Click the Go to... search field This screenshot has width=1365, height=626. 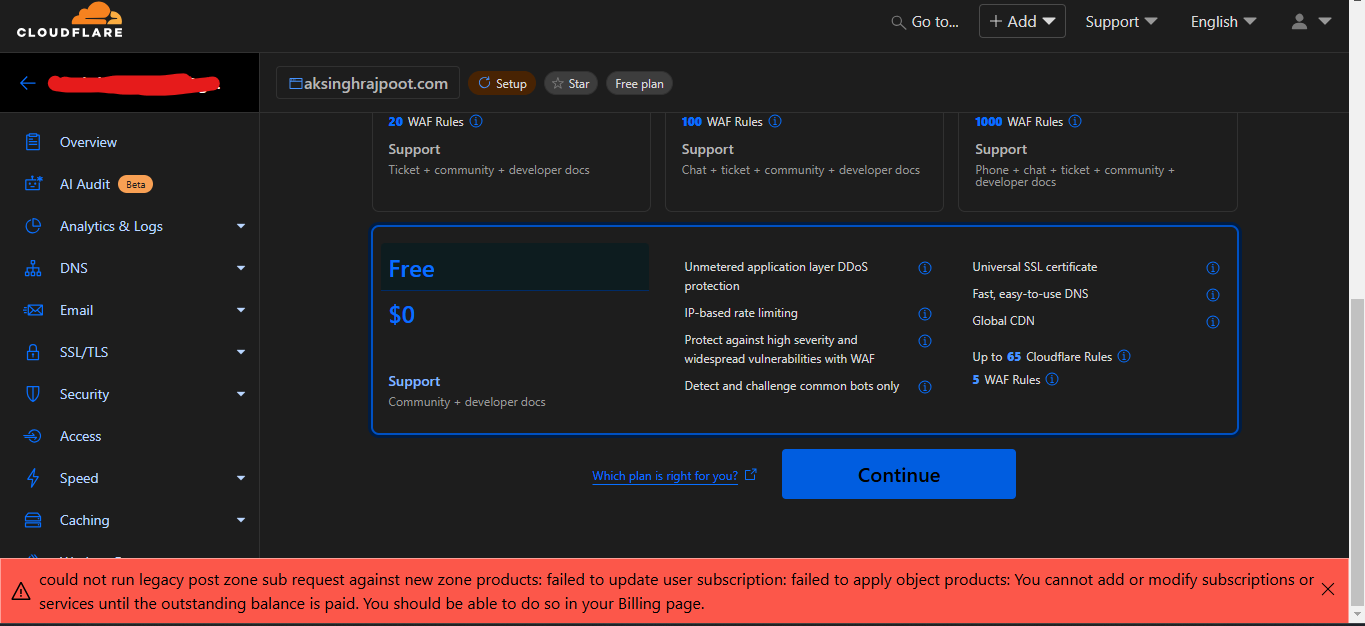pos(925,22)
